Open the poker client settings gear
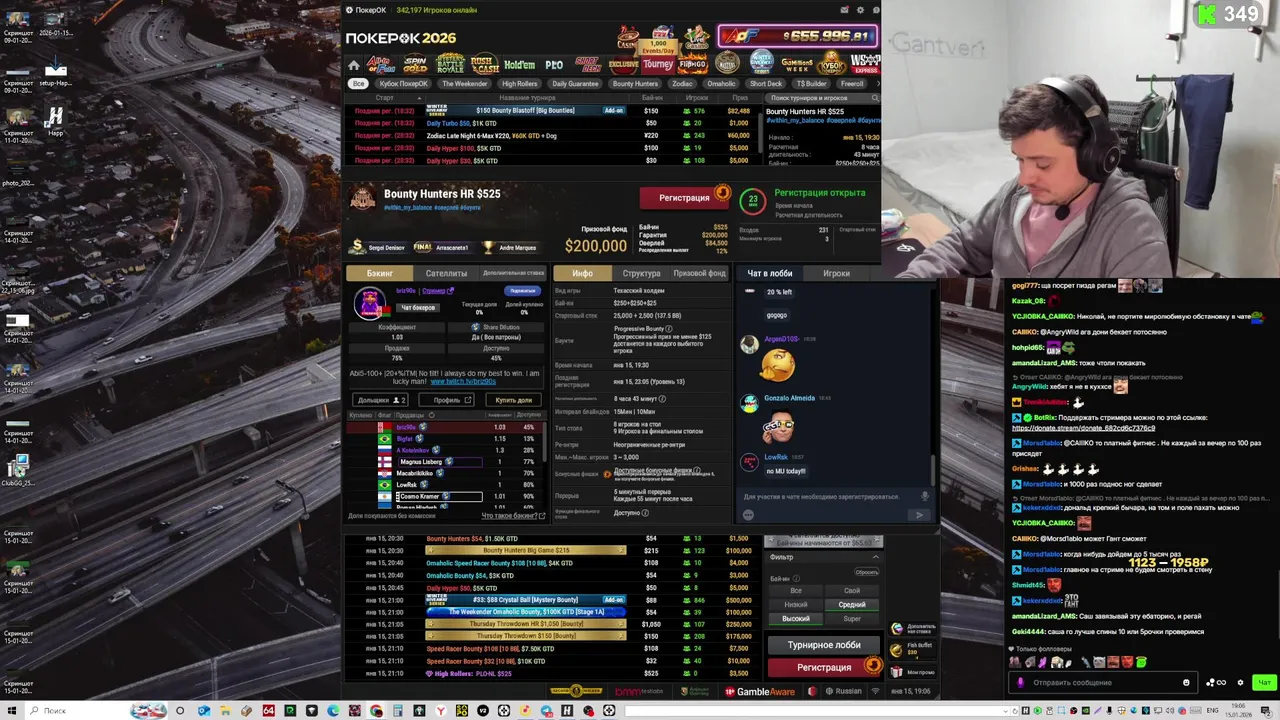 [860, 10]
